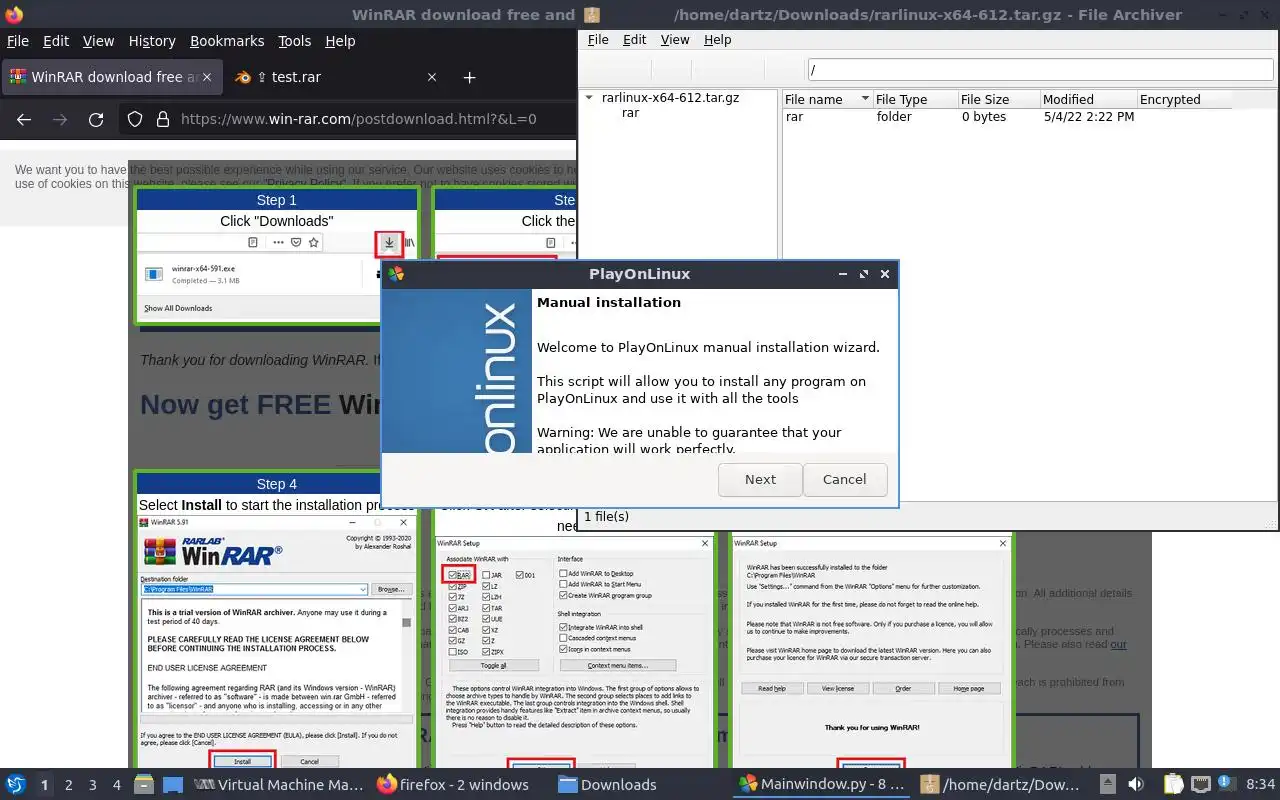This screenshot has width=1280, height=800.
Task: Open clipboard manager tray icon
Action: tap(1174, 785)
